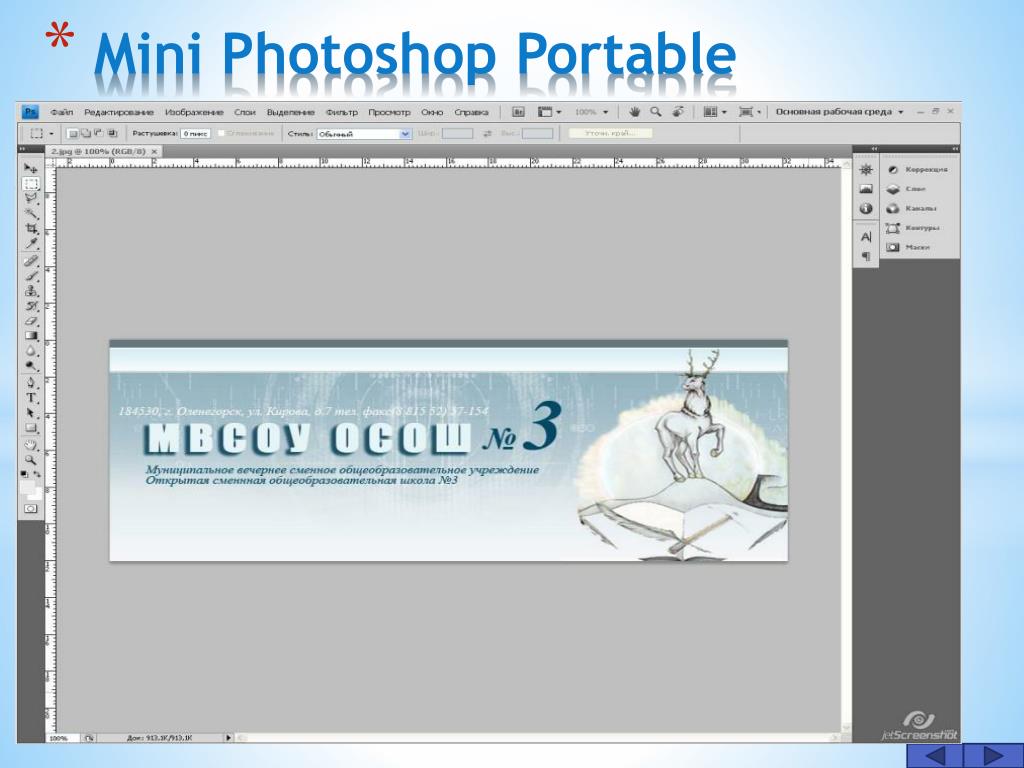Open the Слои menu
1024x768 pixels.
tap(245, 112)
